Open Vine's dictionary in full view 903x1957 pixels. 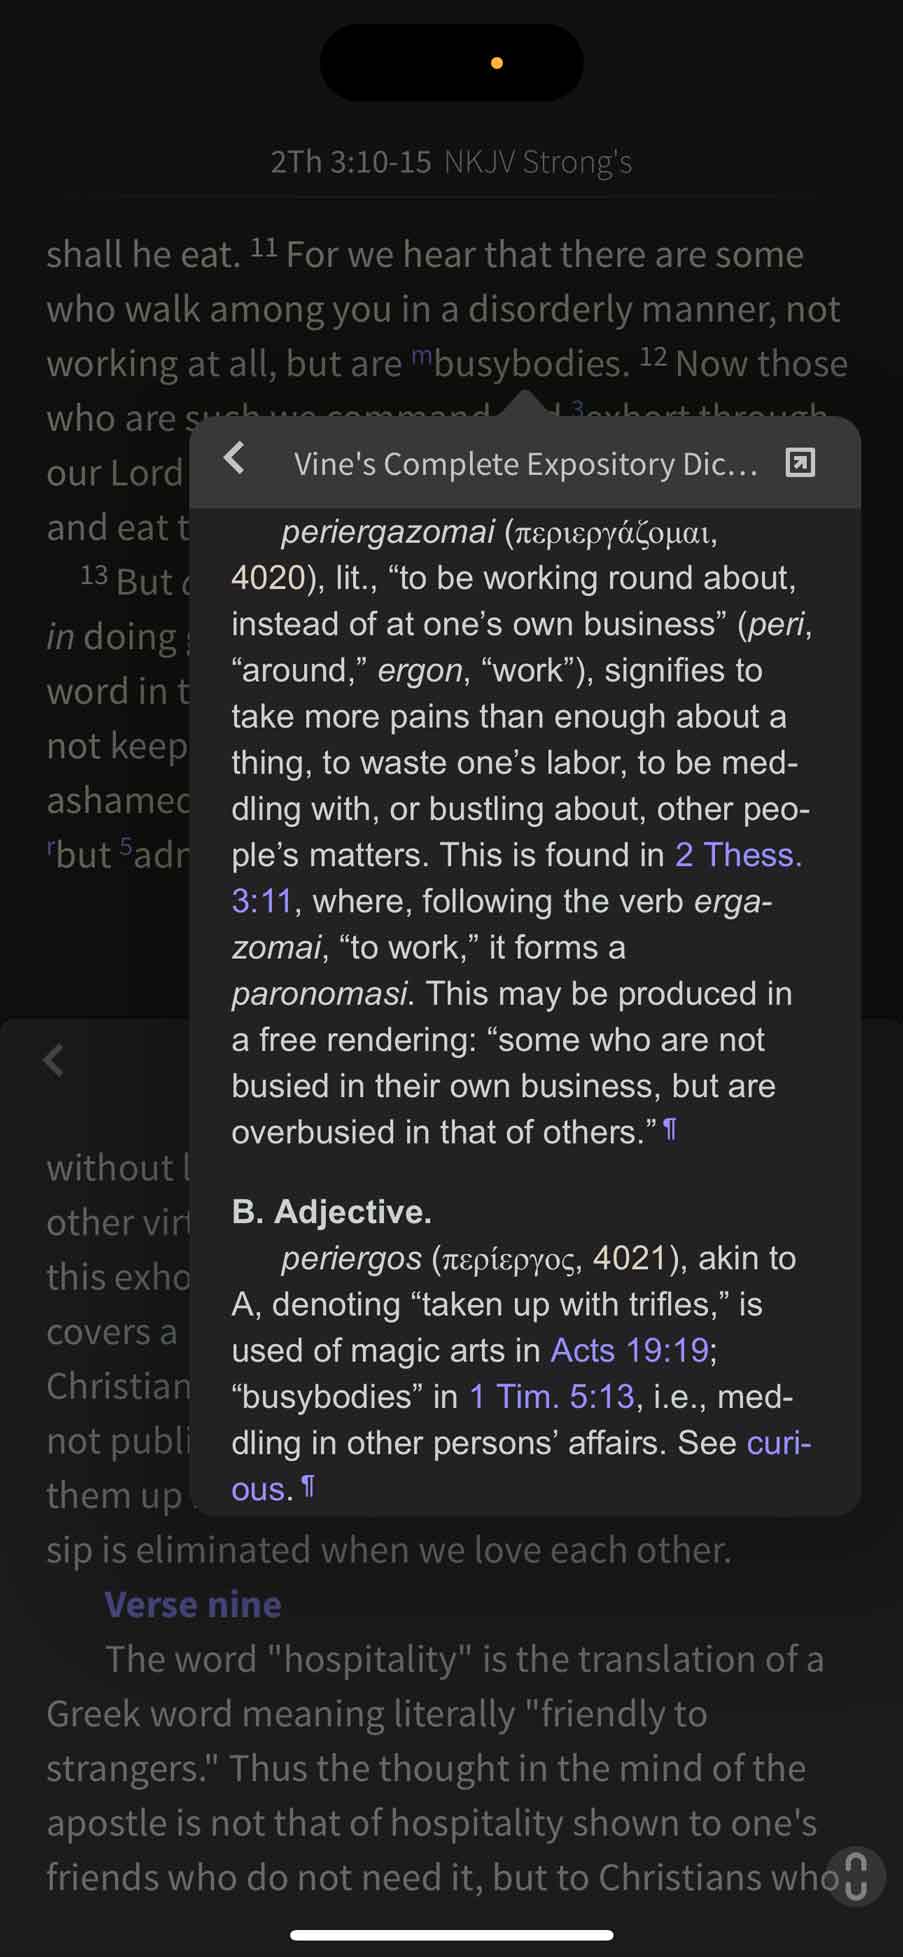[800, 462]
